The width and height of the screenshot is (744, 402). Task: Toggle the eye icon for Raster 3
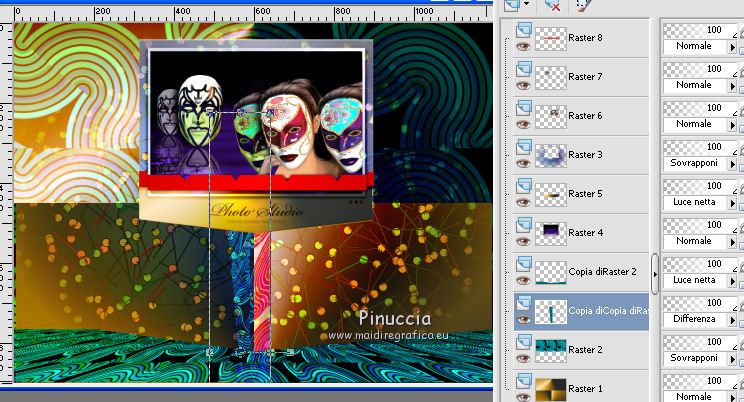[x=523, y=163]
